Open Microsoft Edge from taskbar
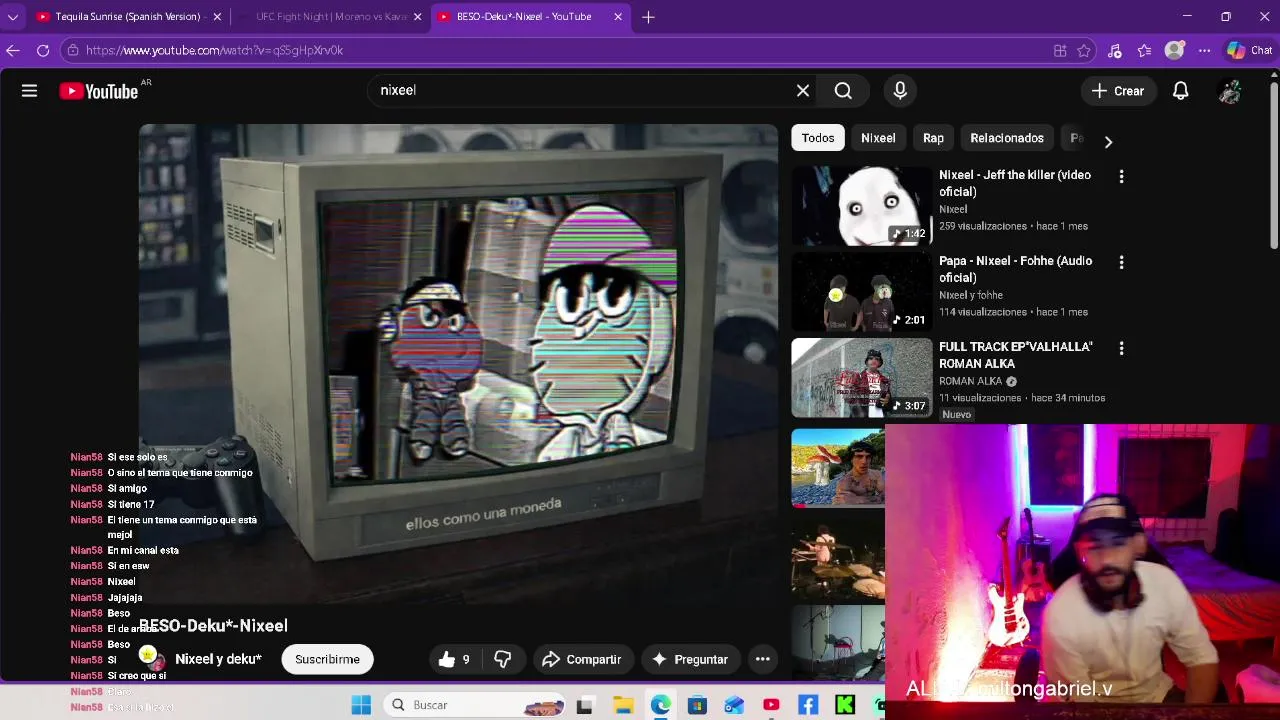 [660, 705]
